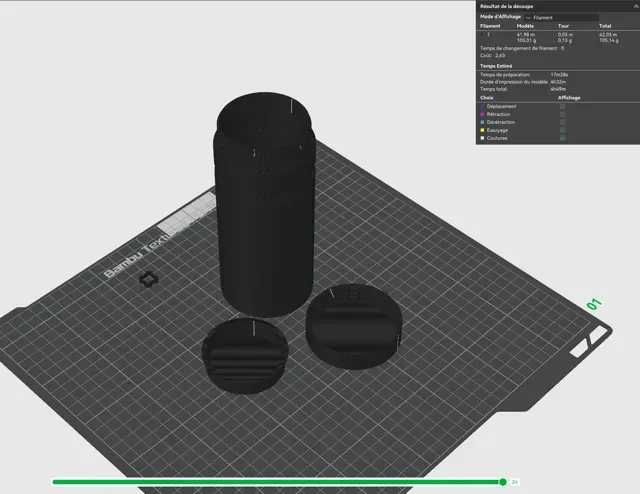Viewport: 640px width, 494px height.
Task: Click the Affichage column header
Action: point(569,98)
